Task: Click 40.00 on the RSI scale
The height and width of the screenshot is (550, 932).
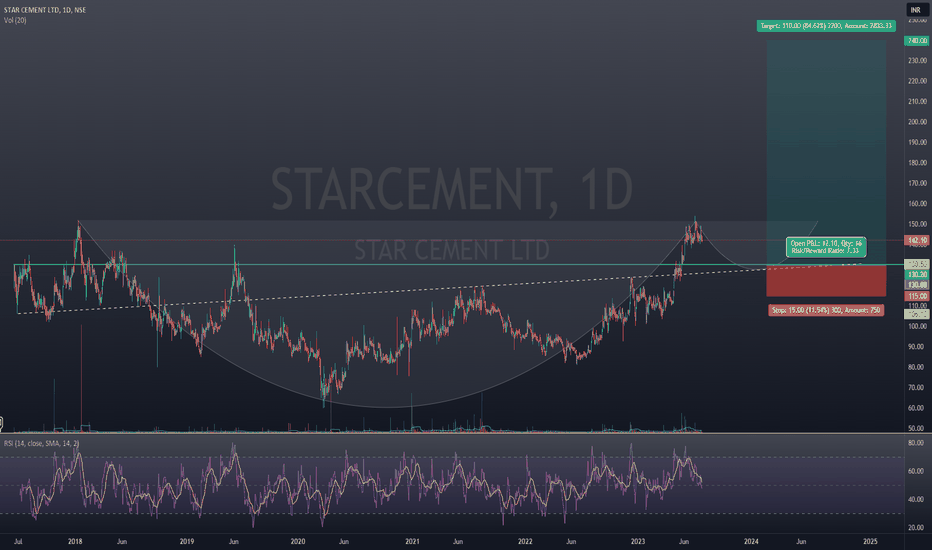Action: tap(916, 499)
